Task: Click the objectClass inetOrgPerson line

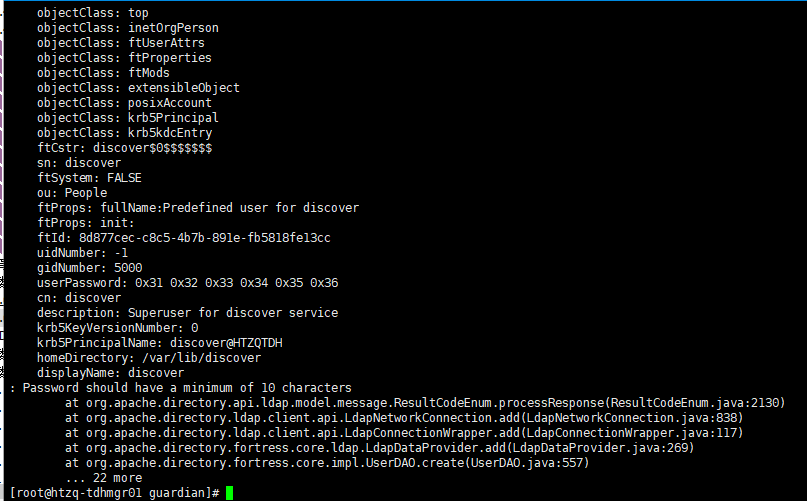Action: click(128, 28)
